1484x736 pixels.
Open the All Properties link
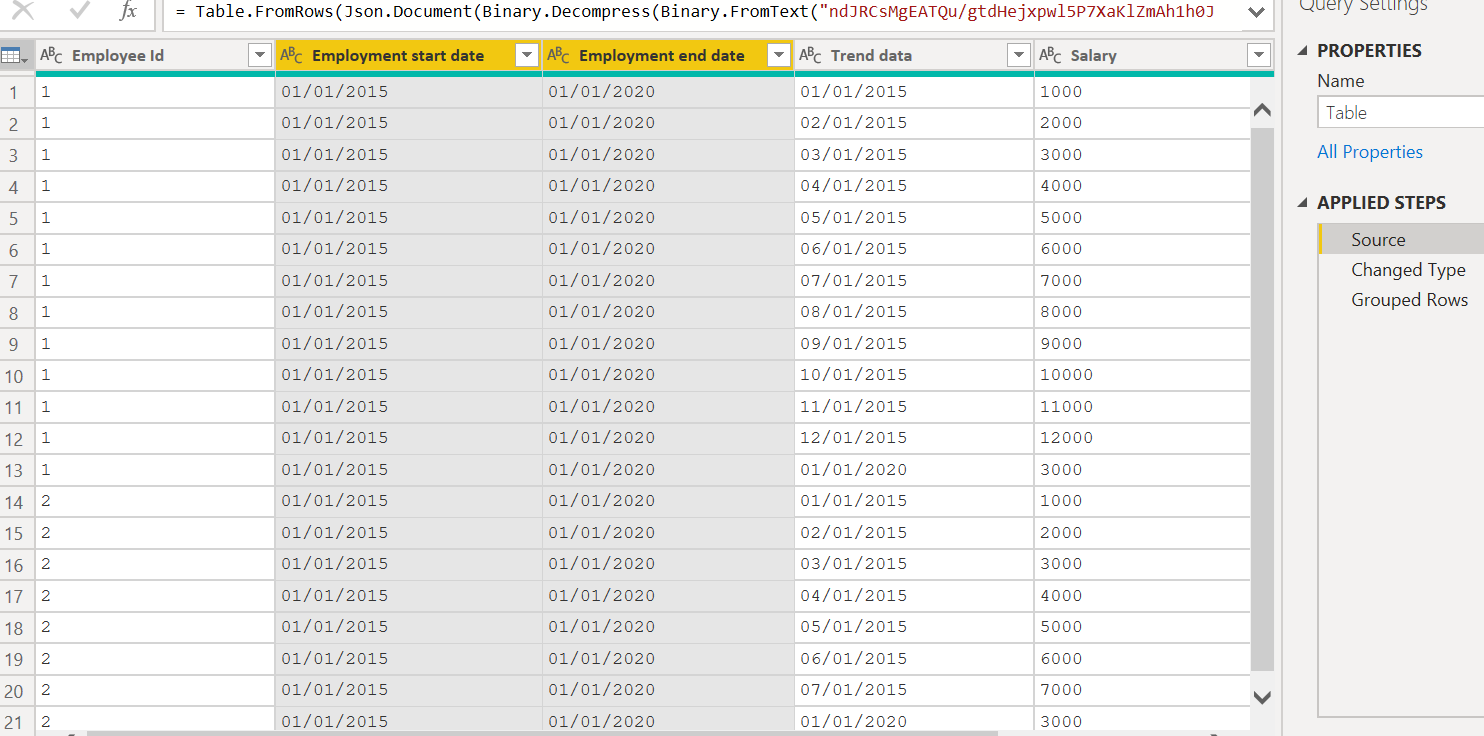1369,152
